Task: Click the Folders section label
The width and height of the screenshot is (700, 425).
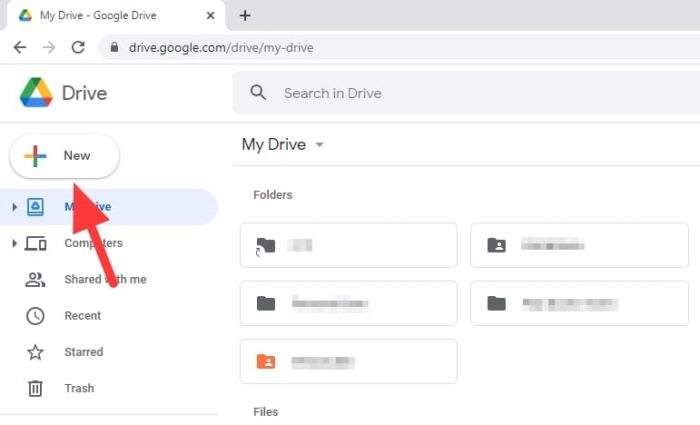Action: (273, 195)
